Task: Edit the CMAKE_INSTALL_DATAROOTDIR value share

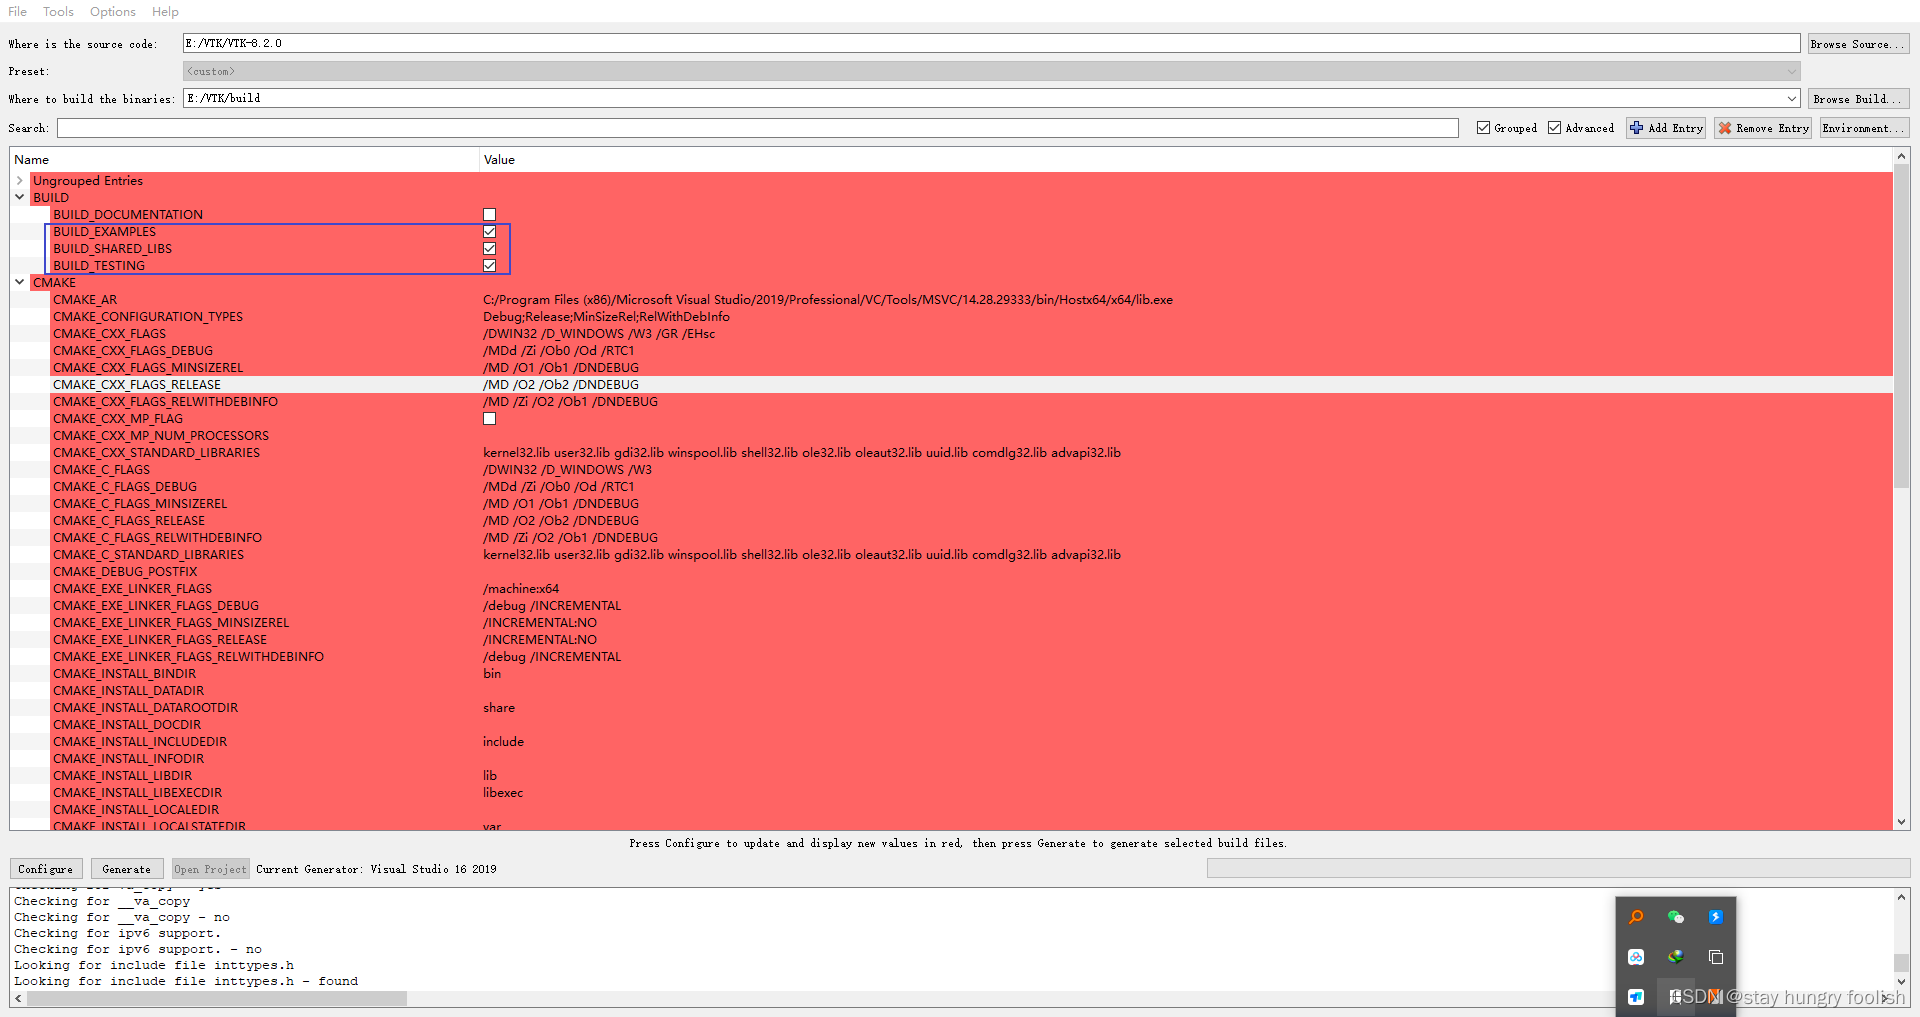Action: (499, 708)
